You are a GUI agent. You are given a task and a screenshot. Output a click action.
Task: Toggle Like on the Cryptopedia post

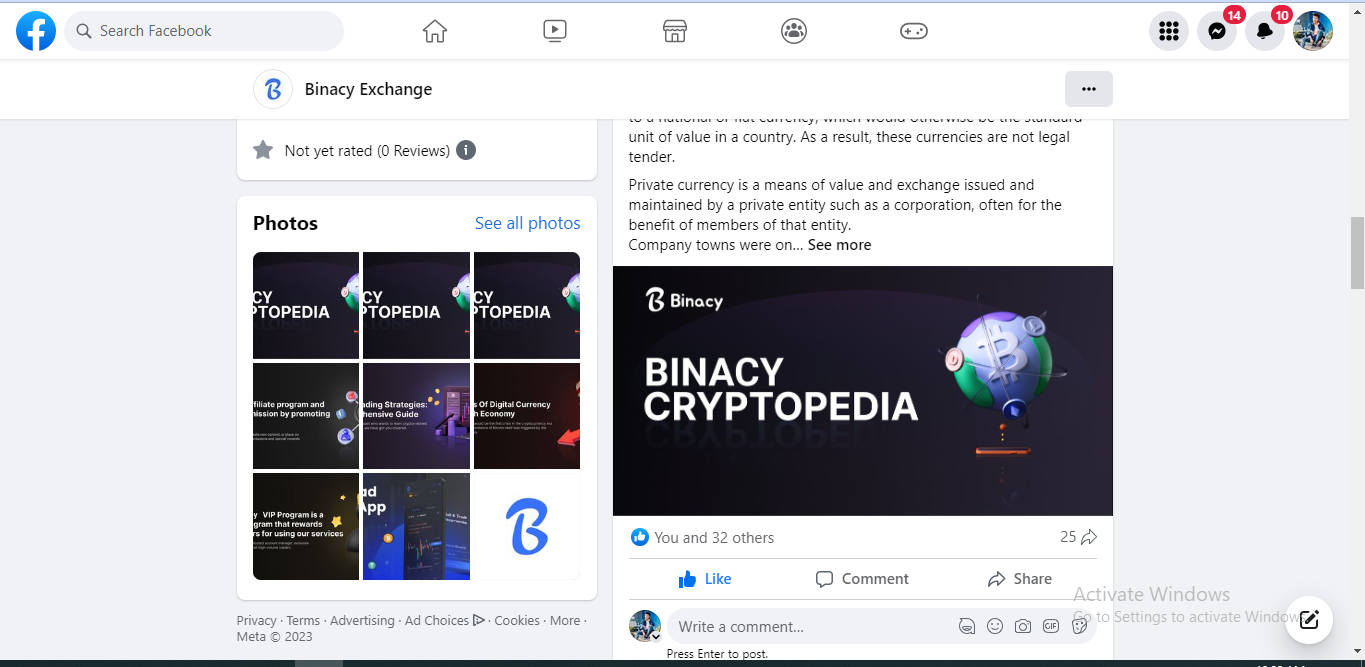click(x=705, y=579)
